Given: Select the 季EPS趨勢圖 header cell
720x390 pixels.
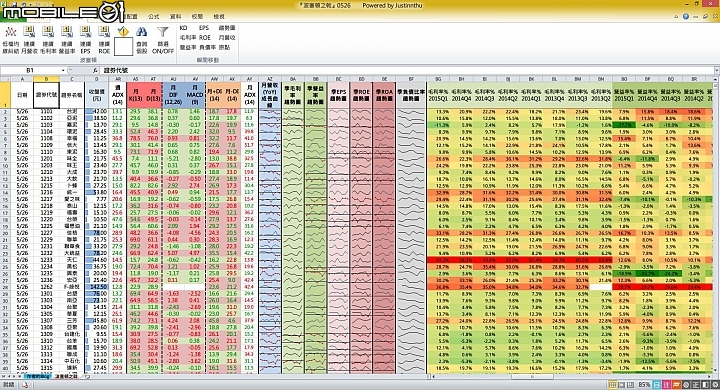Looking at the screenshot, I should pyautogui.click(x=338, y=95).
